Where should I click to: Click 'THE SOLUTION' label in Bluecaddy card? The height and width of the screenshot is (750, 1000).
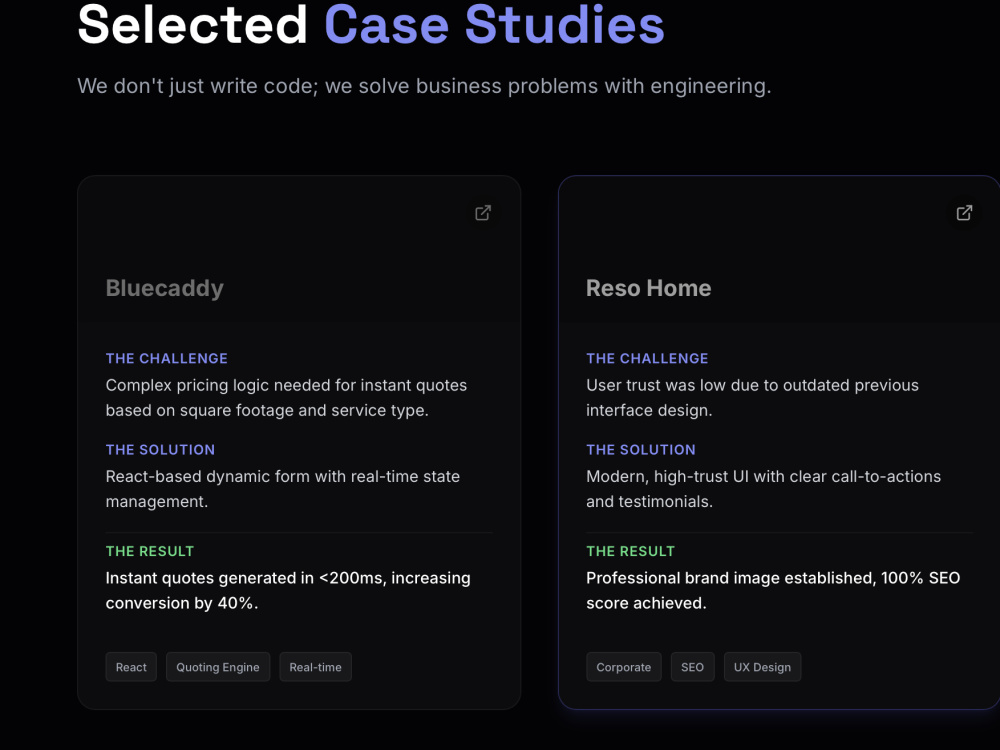160,450
